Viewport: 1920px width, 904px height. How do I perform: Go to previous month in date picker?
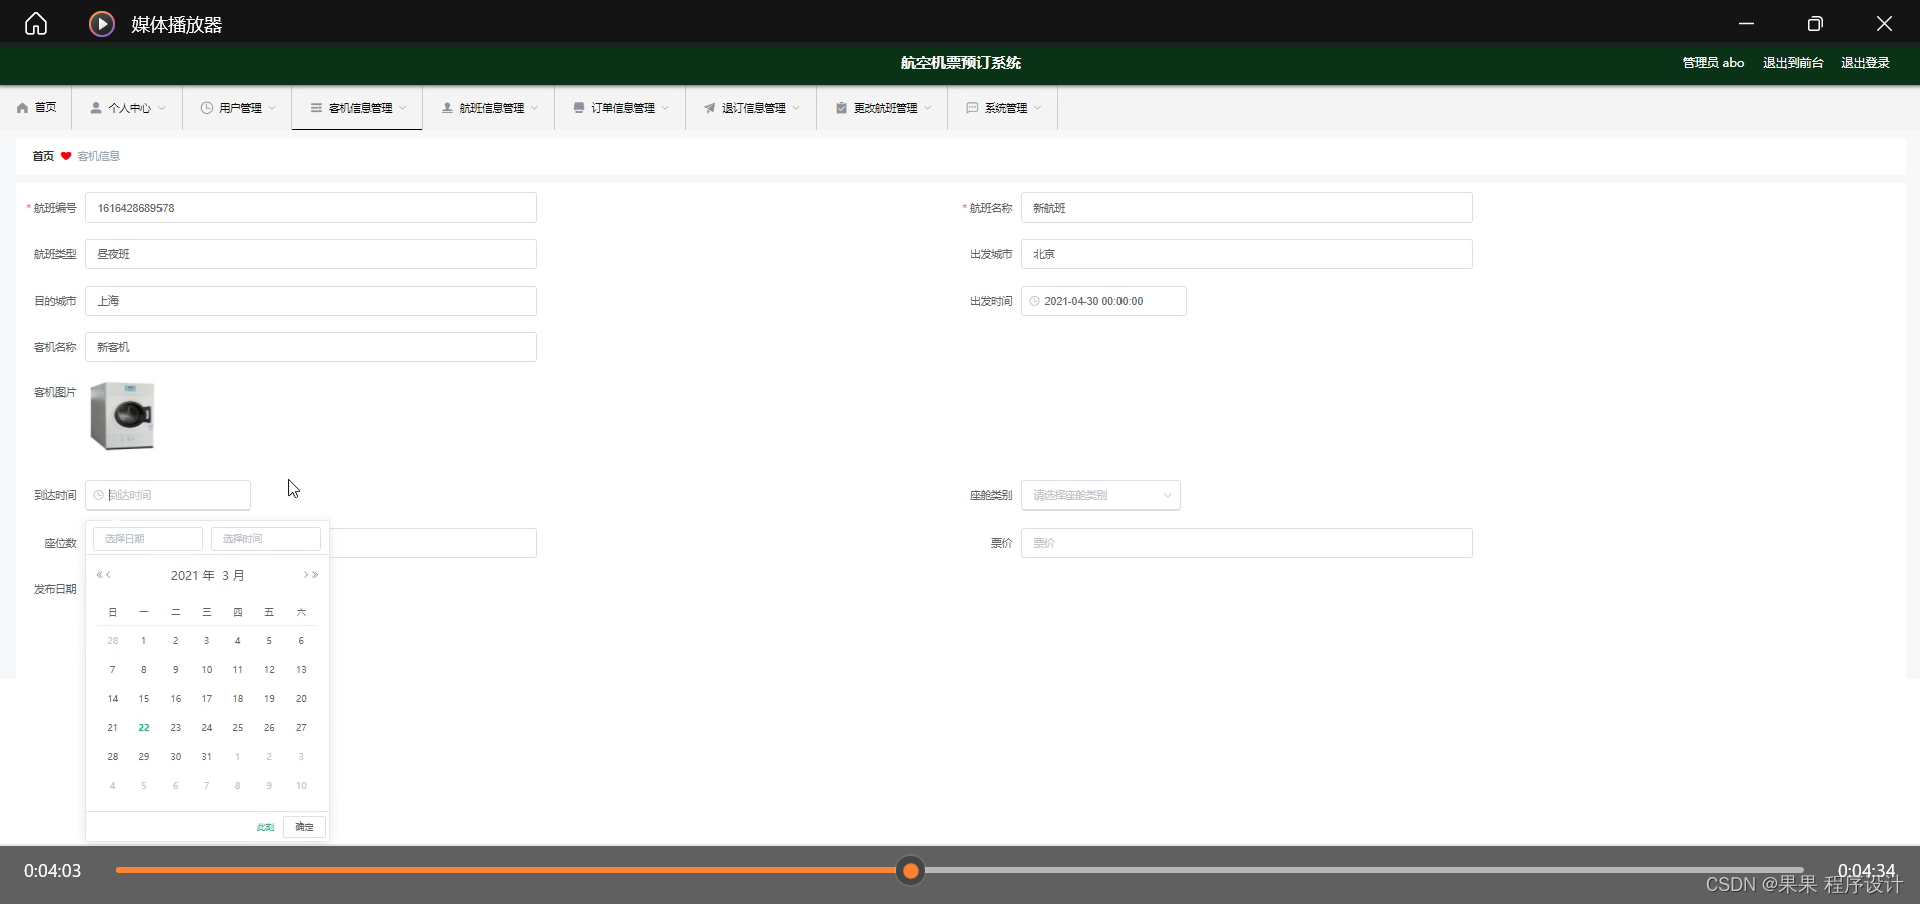tap(108, 575)
